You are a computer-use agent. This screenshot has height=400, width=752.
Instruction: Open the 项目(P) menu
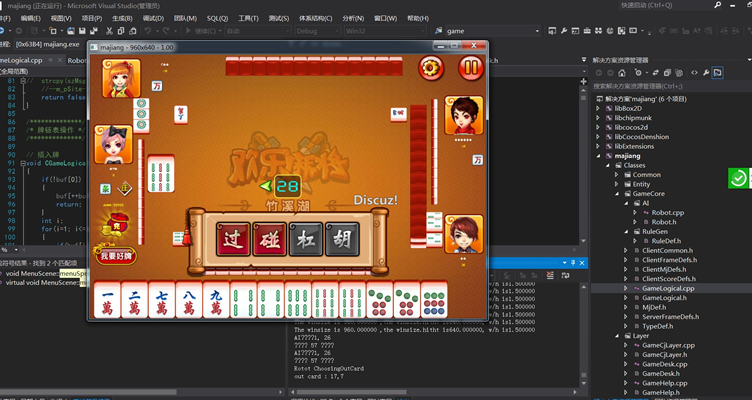point(92,18)
